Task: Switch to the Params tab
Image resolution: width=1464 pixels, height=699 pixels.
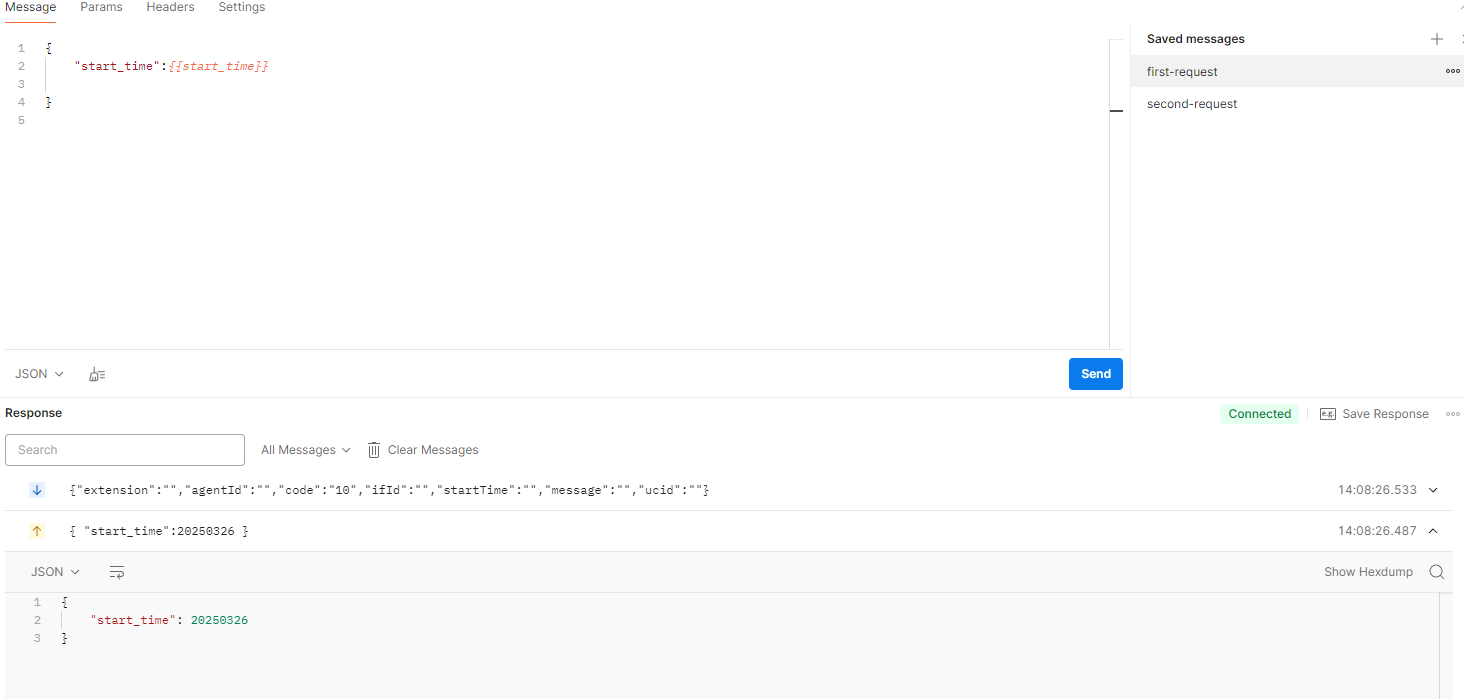Action: pos(101,7)
